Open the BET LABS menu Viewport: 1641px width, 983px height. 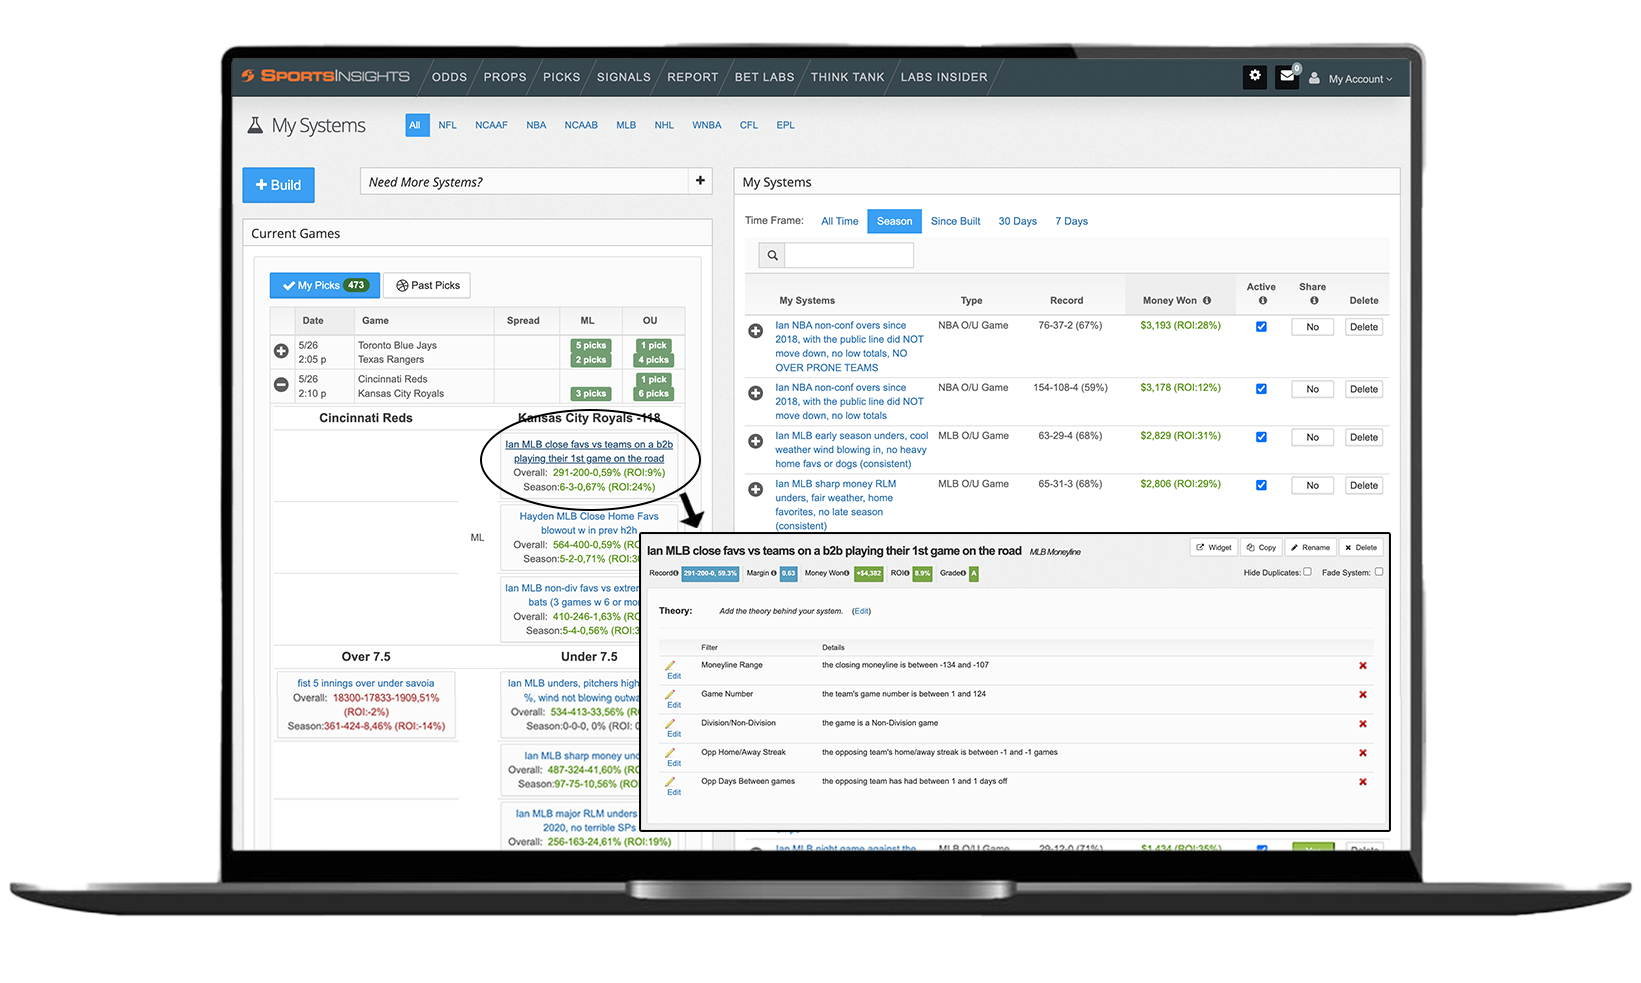(764, 77)
